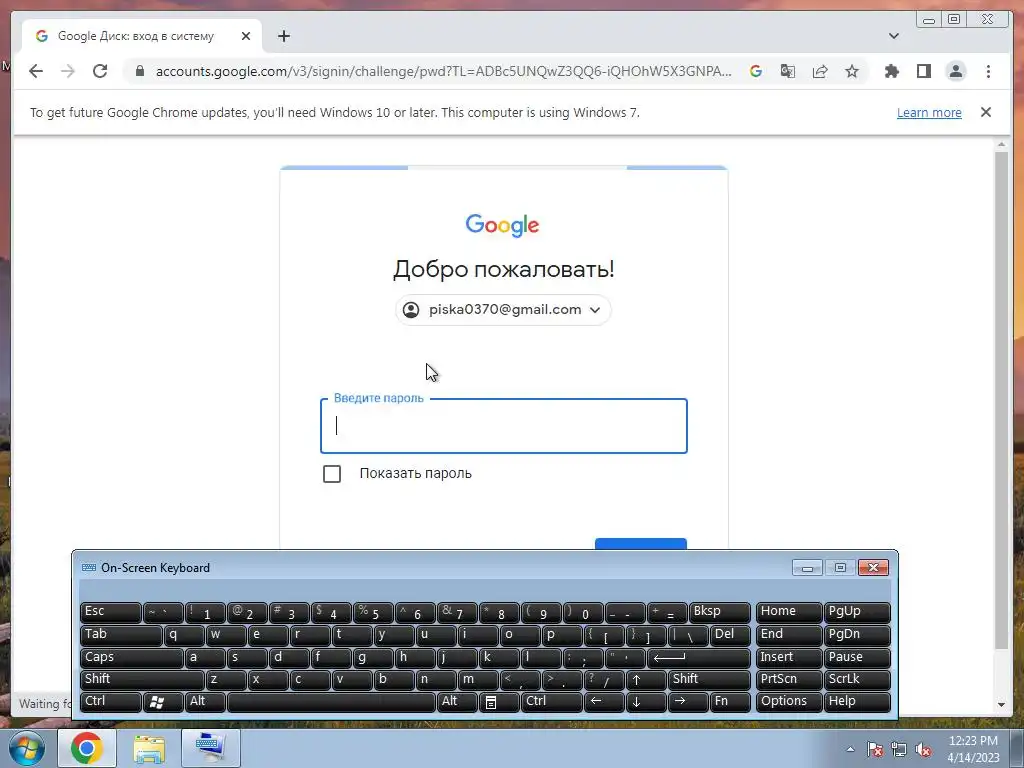The image size is (1024, 768).
Task: Click the @ 2 key on keyboard
Action: coord(246,612)
